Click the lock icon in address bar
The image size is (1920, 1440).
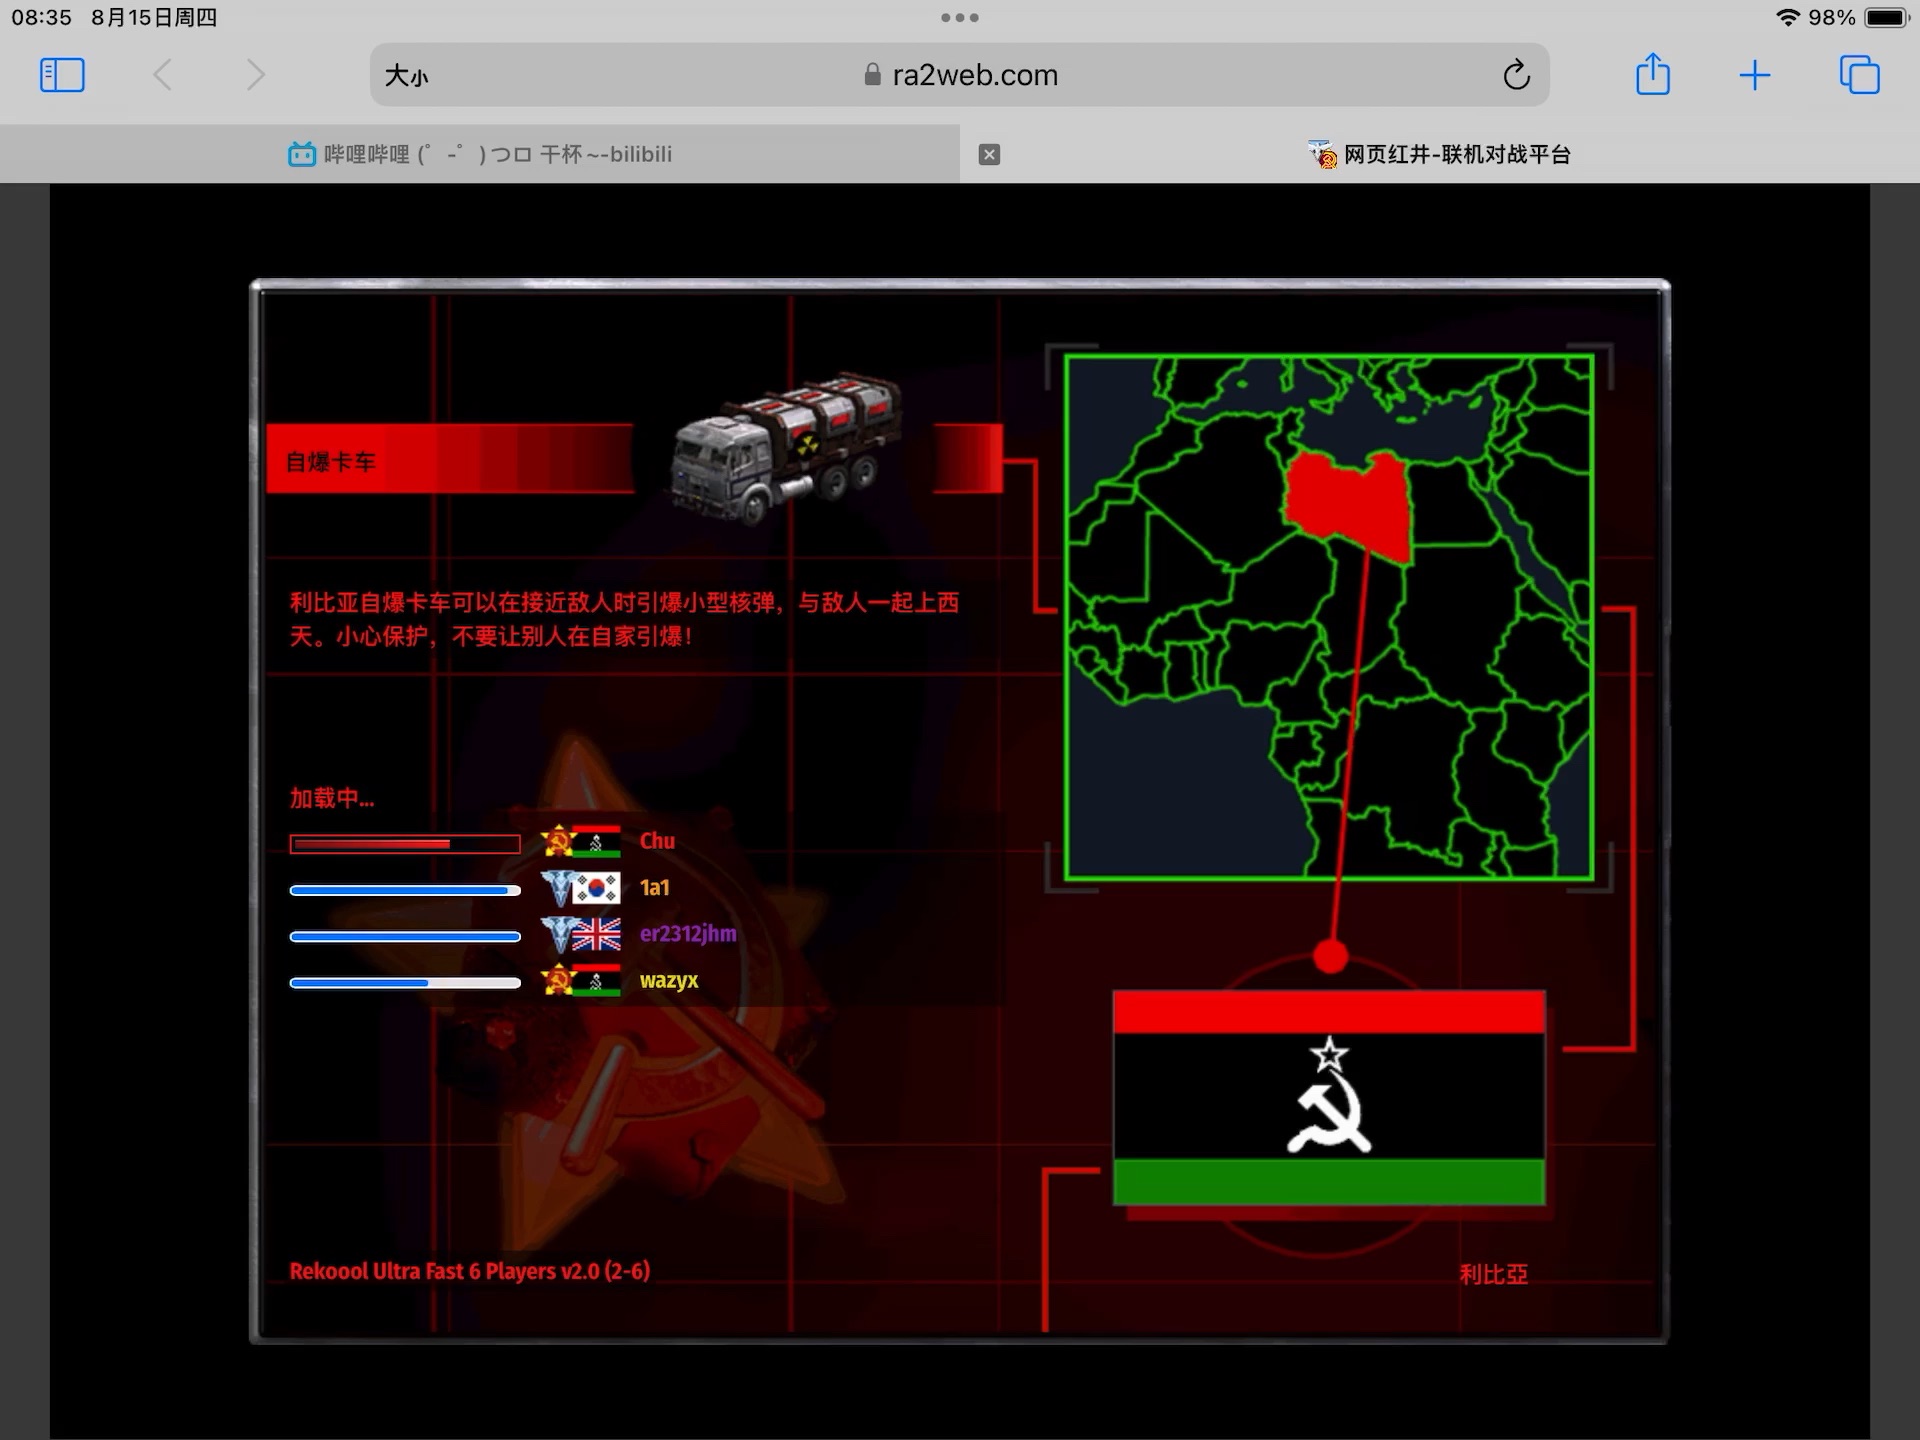pos(872,75)
